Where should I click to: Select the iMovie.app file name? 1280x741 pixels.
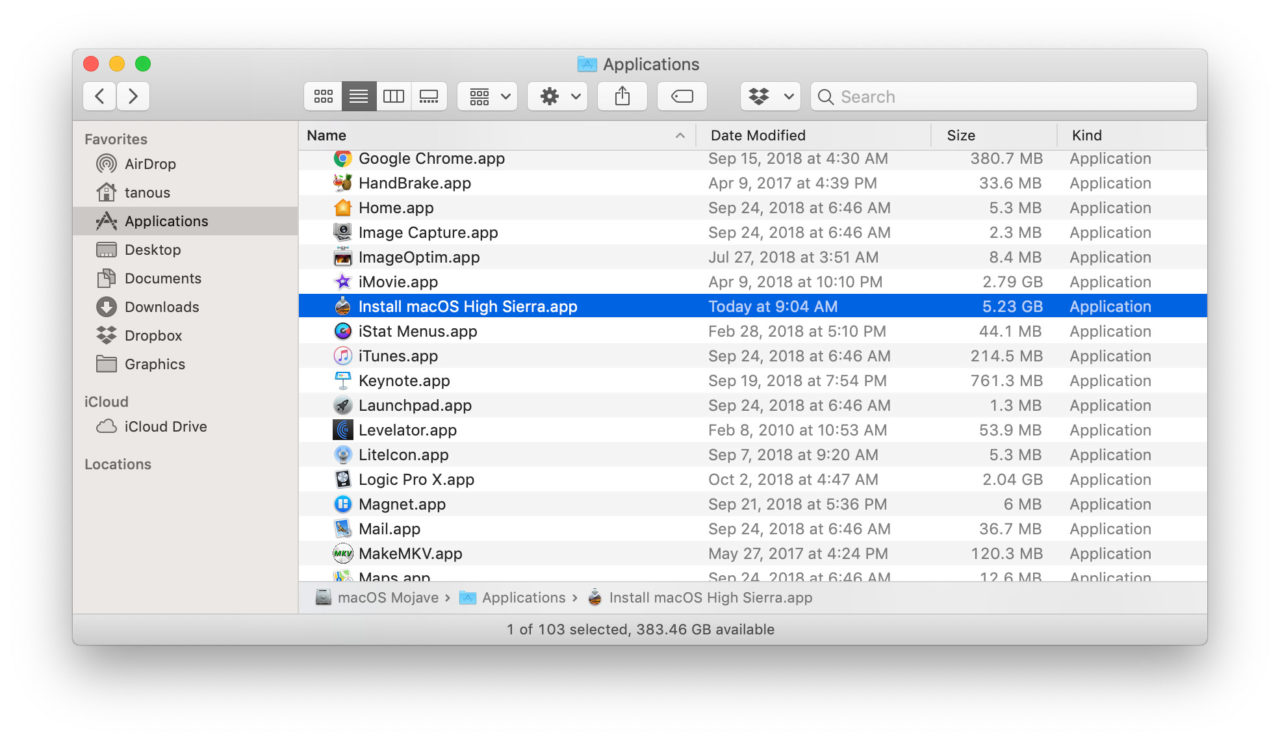pyautogui.click(x=398, y=282)
